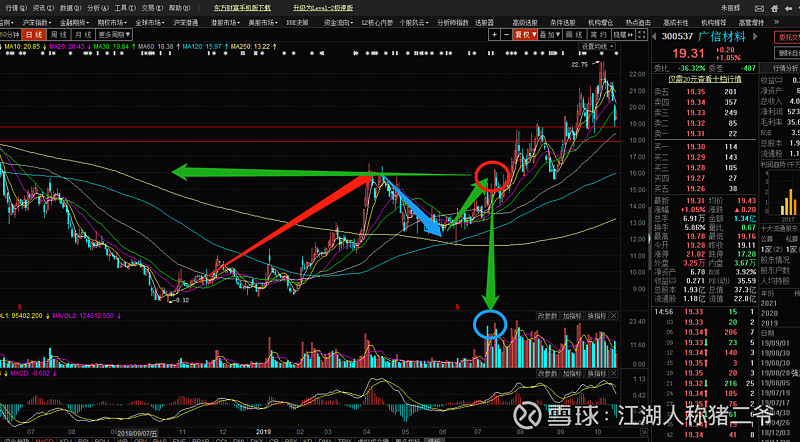The image size is (800, 442).
Task: Click 选股器 toolbar button
Action: [x=484, y=23]
